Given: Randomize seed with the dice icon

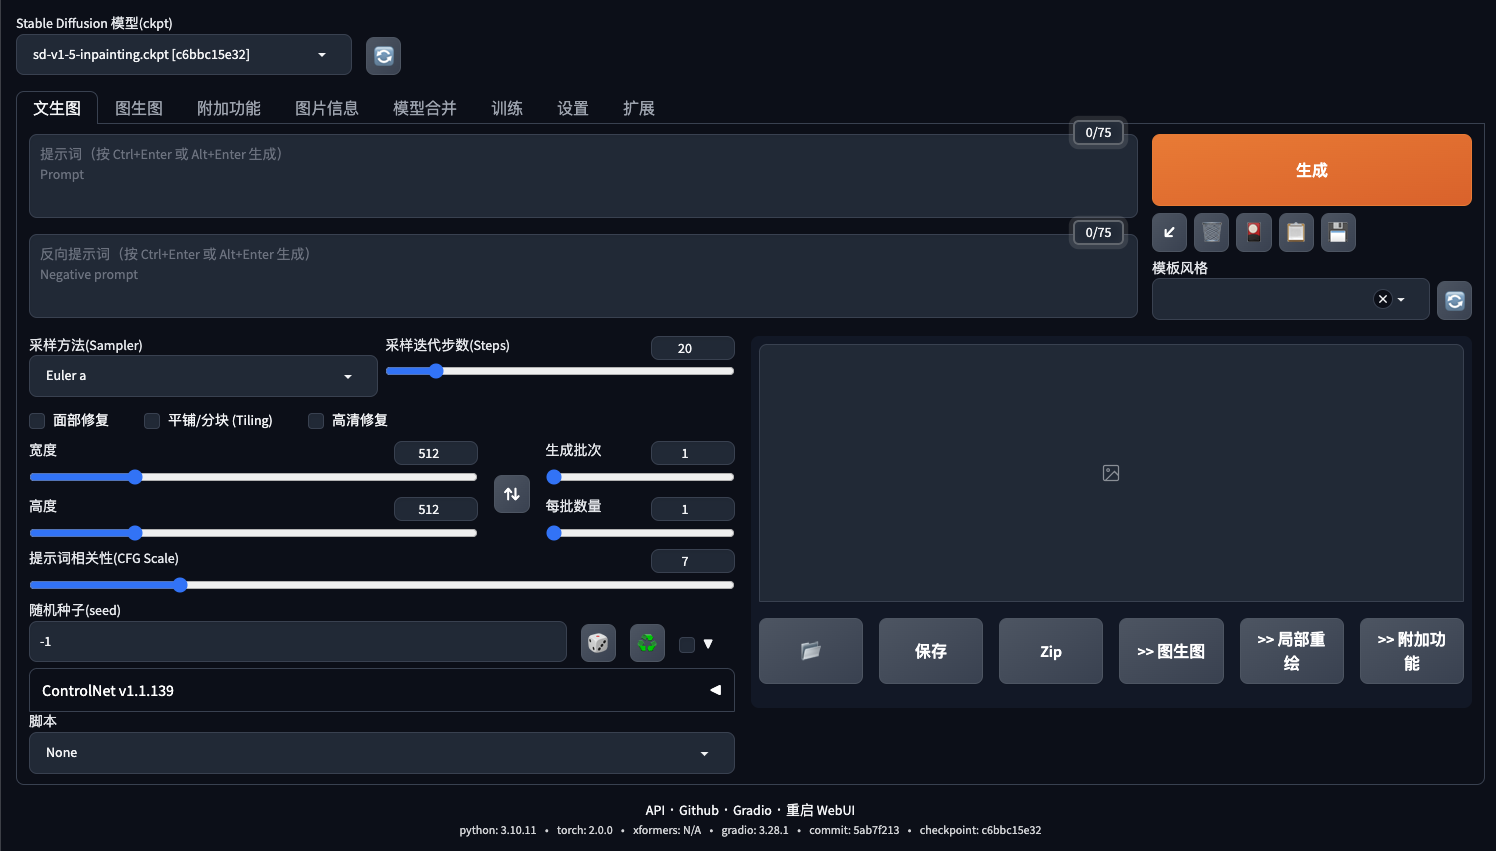Looking at the screenshot, I should 598,642.
